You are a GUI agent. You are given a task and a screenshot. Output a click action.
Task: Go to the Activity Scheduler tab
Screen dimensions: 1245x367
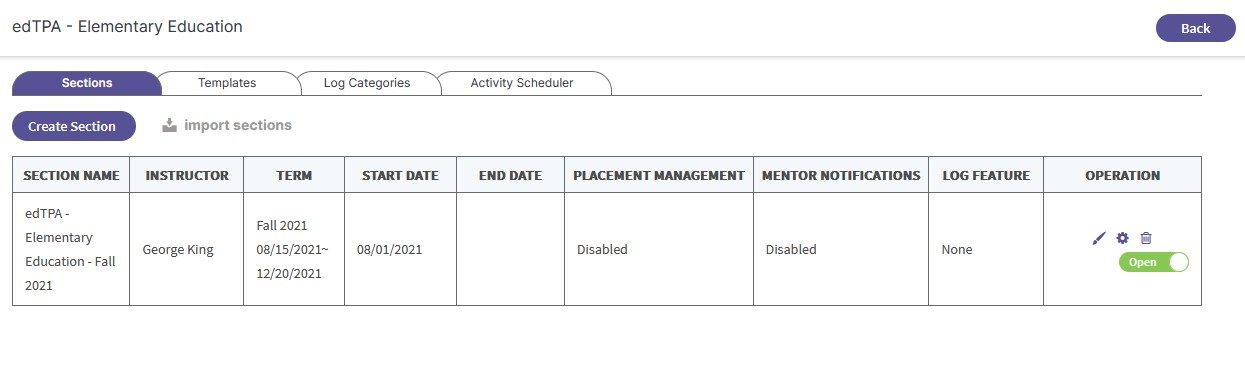tap(522, 83)
